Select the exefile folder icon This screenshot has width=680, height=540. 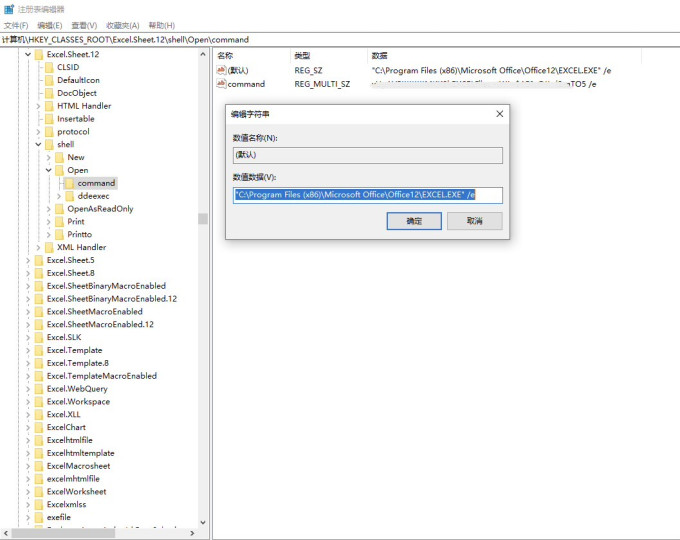(39, 517)
